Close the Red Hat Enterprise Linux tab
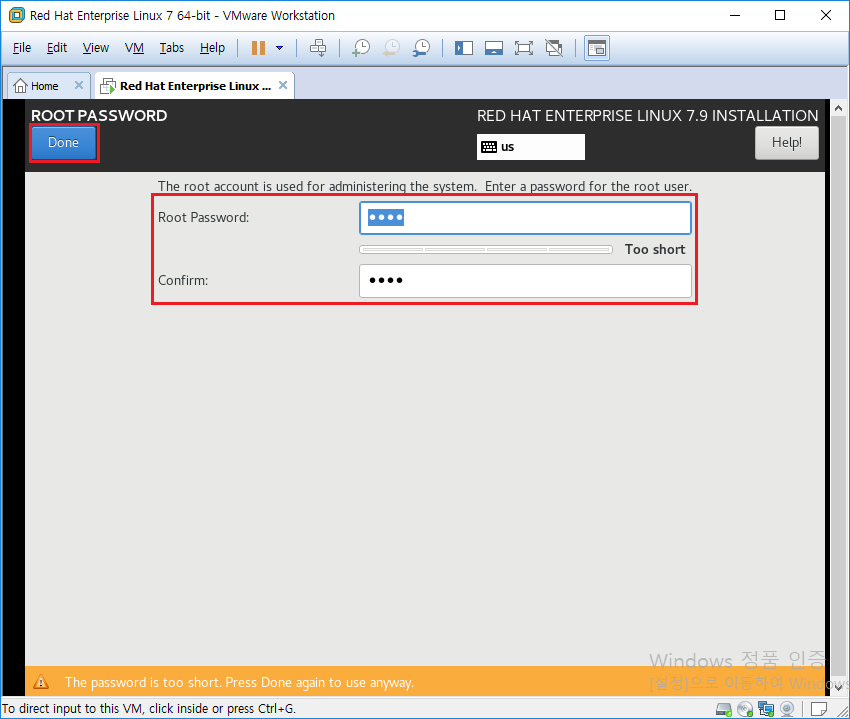The width and height of the screenshot is (850, 719). [283, 85]
